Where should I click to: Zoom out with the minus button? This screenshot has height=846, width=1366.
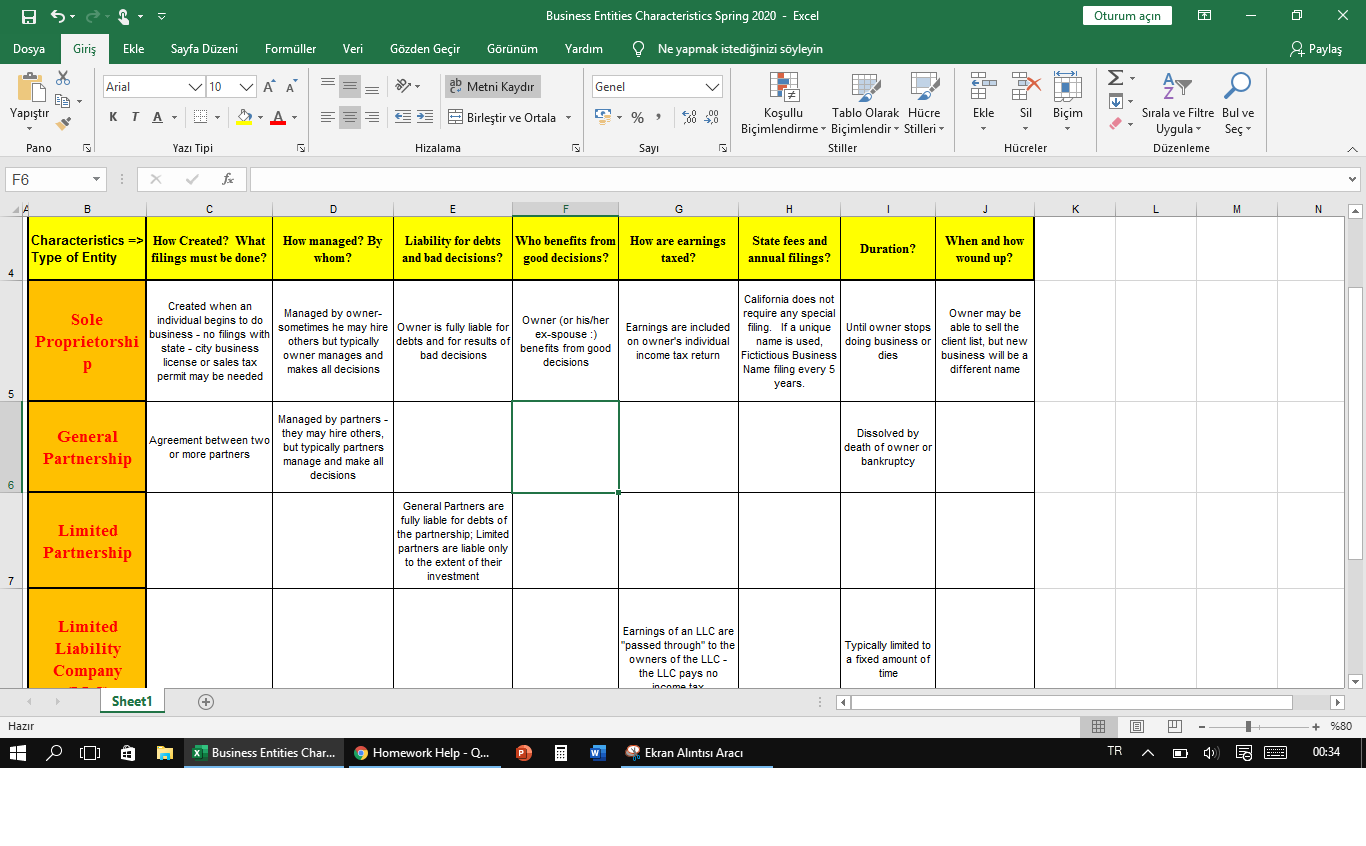[1202, 727]
